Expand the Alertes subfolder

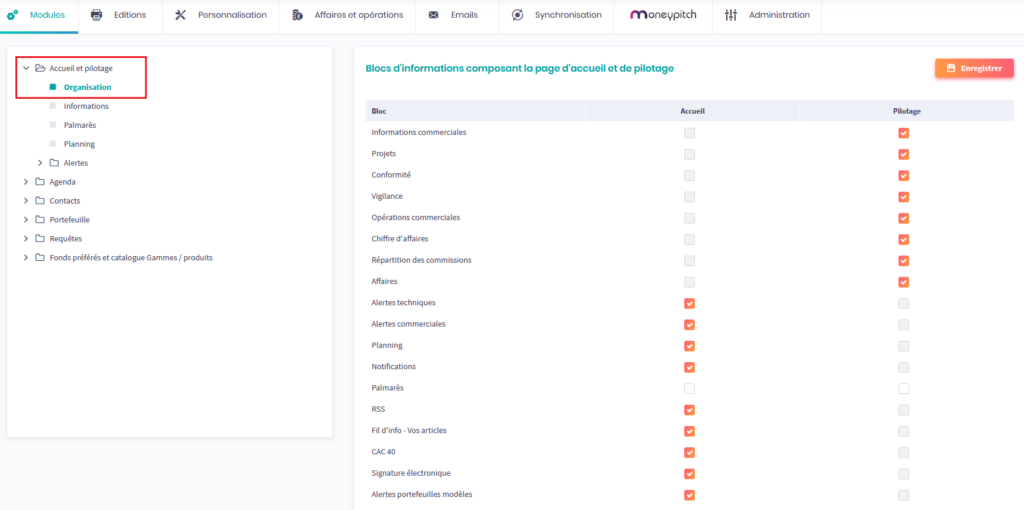point(40,163)
